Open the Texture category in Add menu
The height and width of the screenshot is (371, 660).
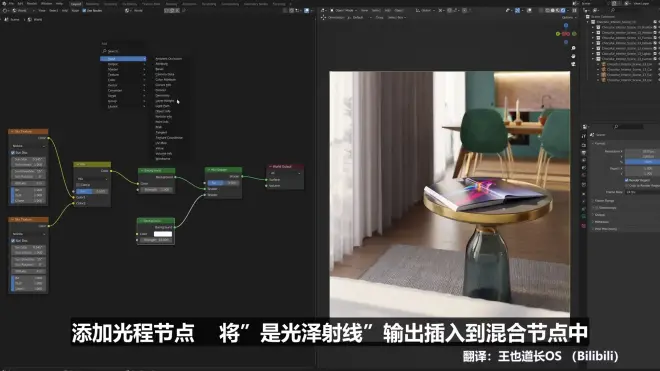[x=123, y=75]
